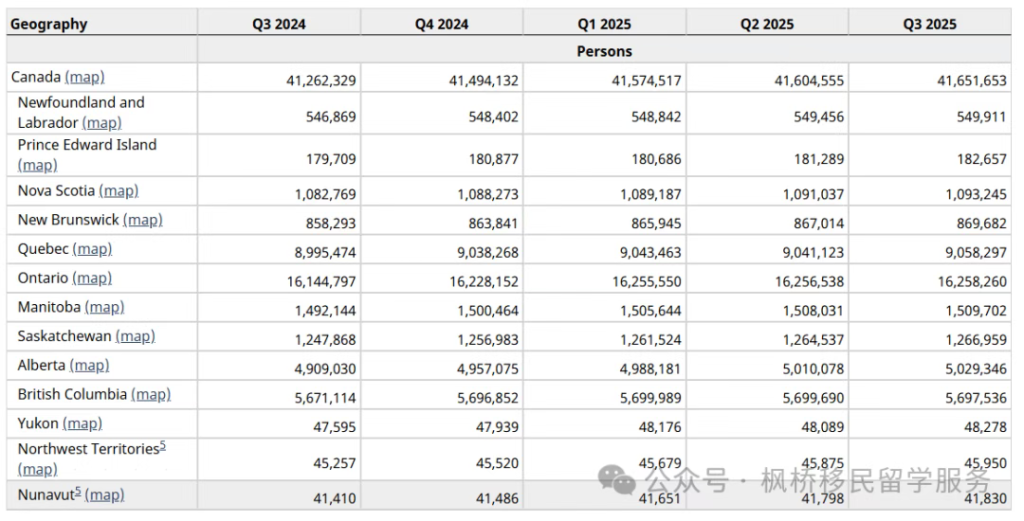Open the Northwest Territories map link

pyautogui.click(x=37, y=469)
